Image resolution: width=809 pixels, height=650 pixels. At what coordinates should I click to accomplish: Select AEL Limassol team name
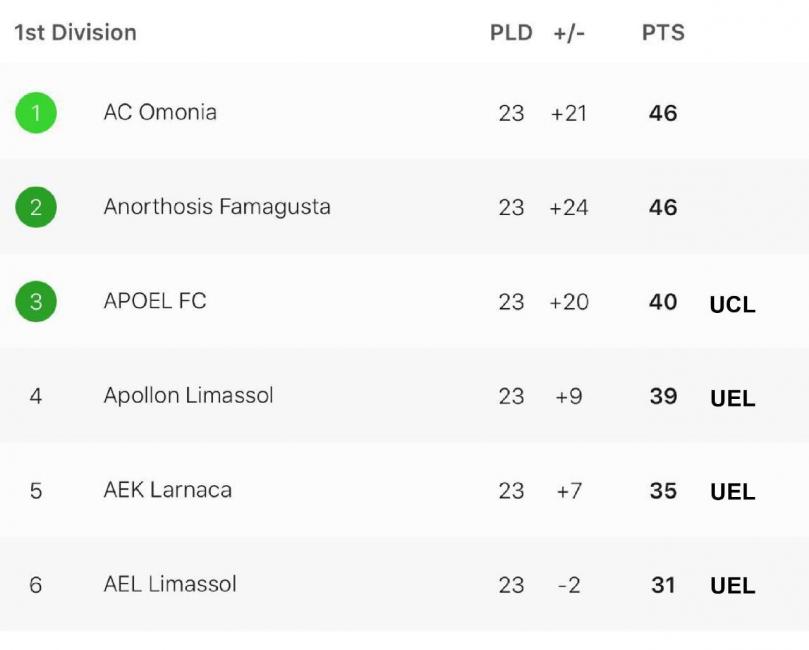click(170, 584)
